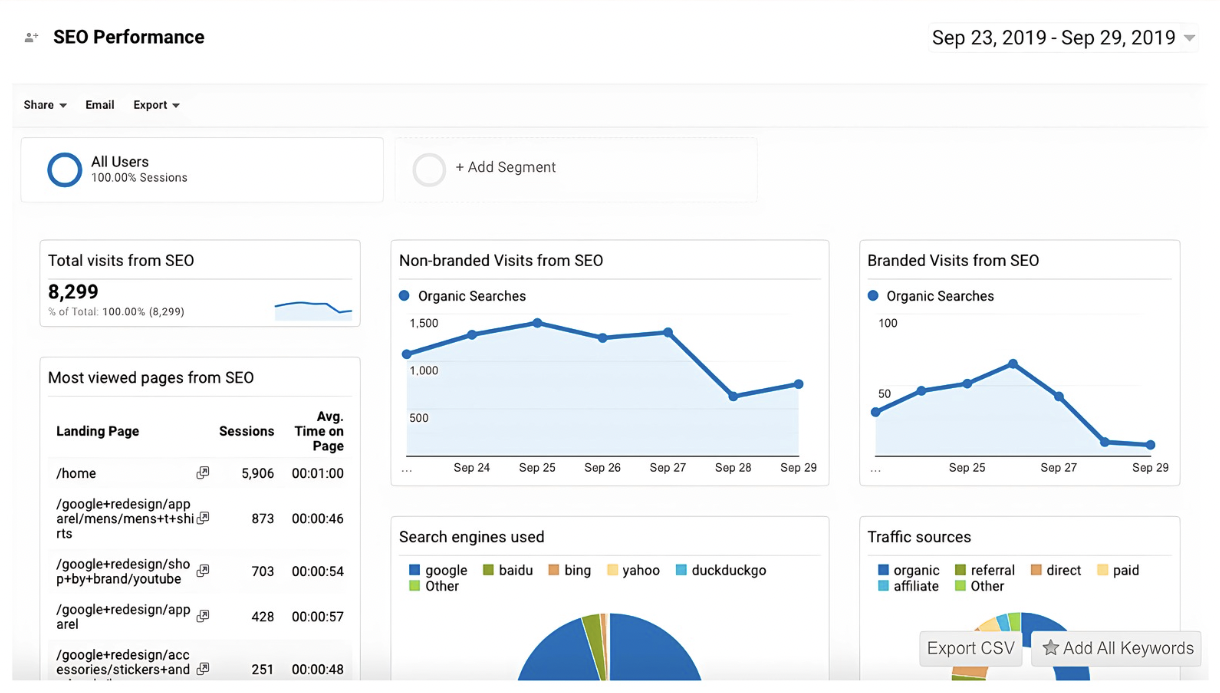Click the 873 sessions value
Viewport: 1220px width, 693px height.
(x=262, y=519)
